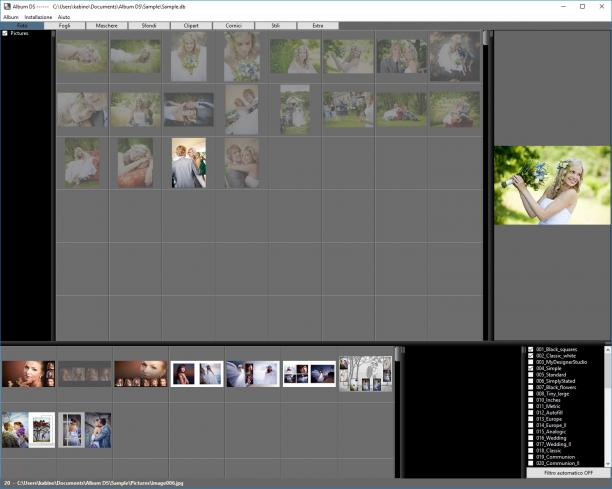The width and height of the screenshot is (612, 489).
Task: Open the Album menu
Action: [11, 17]
